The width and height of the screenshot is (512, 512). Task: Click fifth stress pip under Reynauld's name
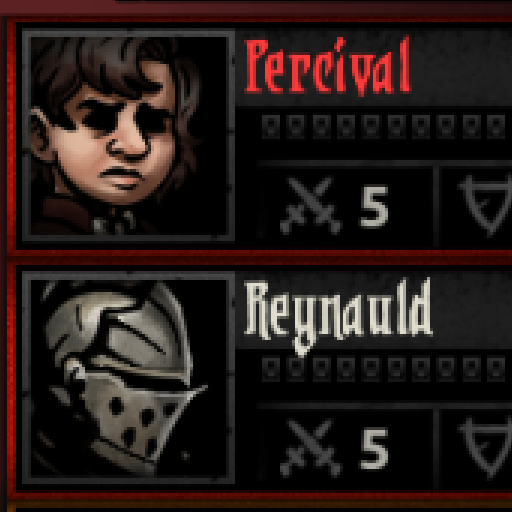click(371, 369)
